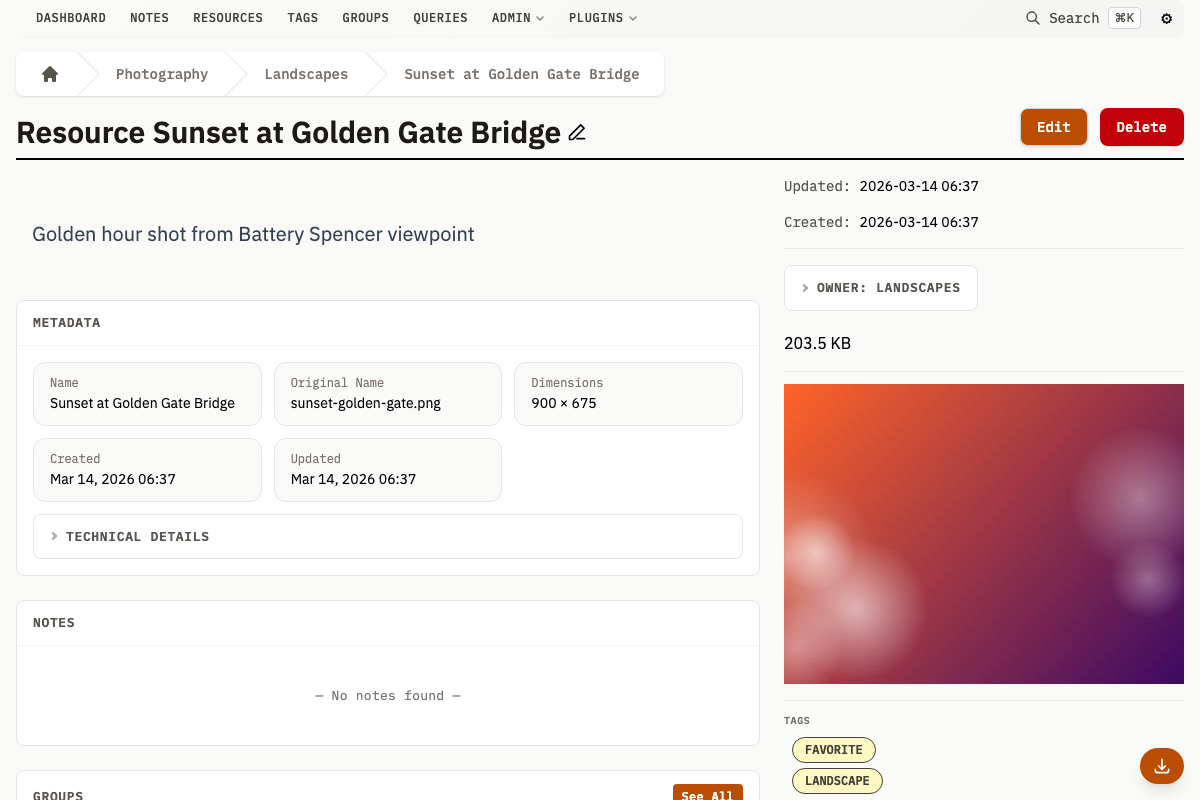The width and height of the screenshot is (1200, 800).
Task: Click the sunset image preview
Action: point(984,533)
